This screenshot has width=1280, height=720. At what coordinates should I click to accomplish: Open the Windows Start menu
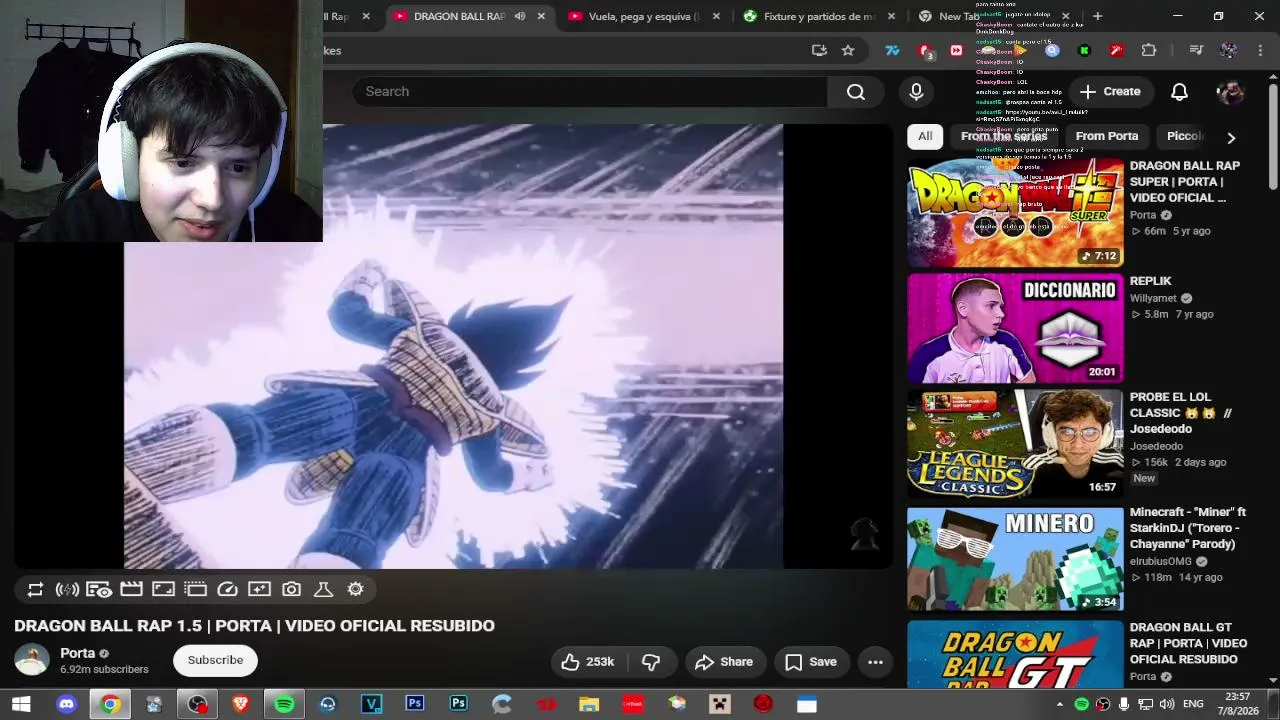click(x=21, y=704)
